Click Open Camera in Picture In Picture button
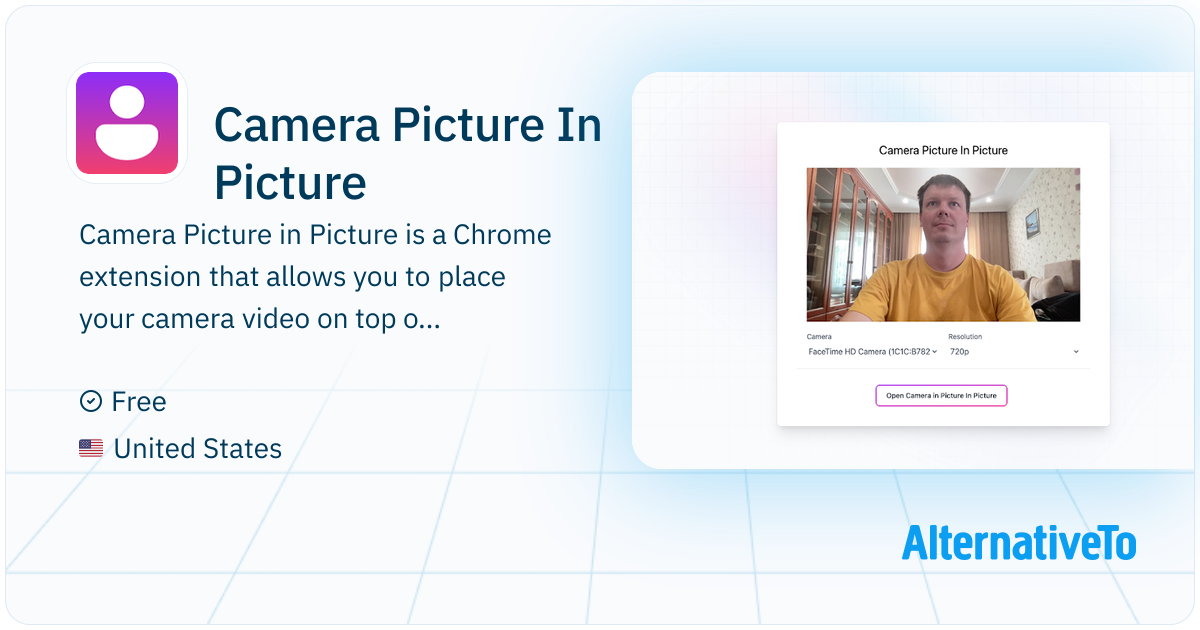This screenshot has width=1200, height=630. (941, 396)
